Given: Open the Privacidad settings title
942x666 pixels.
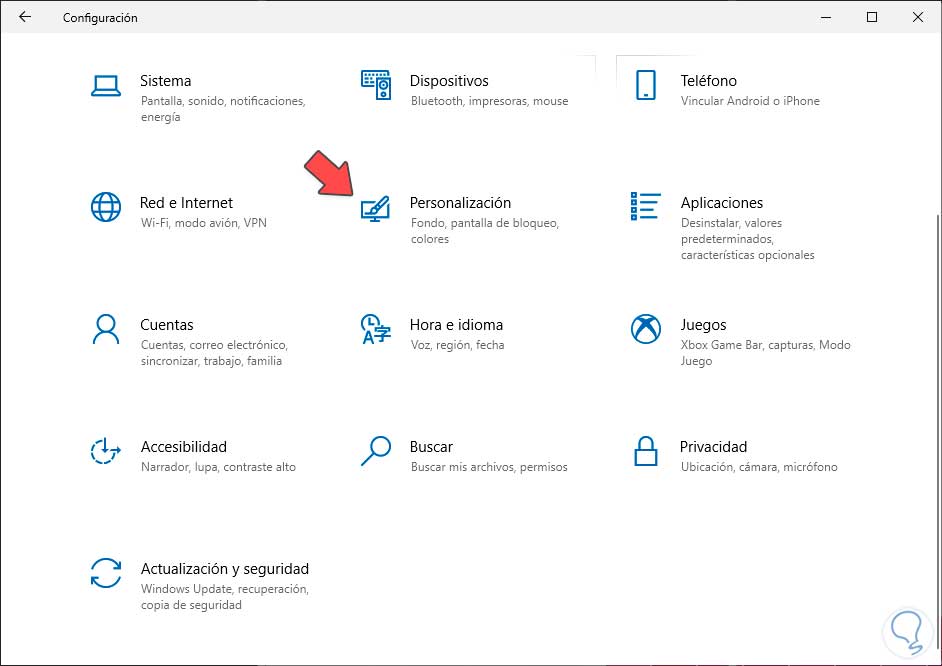Looking at the screenshot, I should click(713, 447).
